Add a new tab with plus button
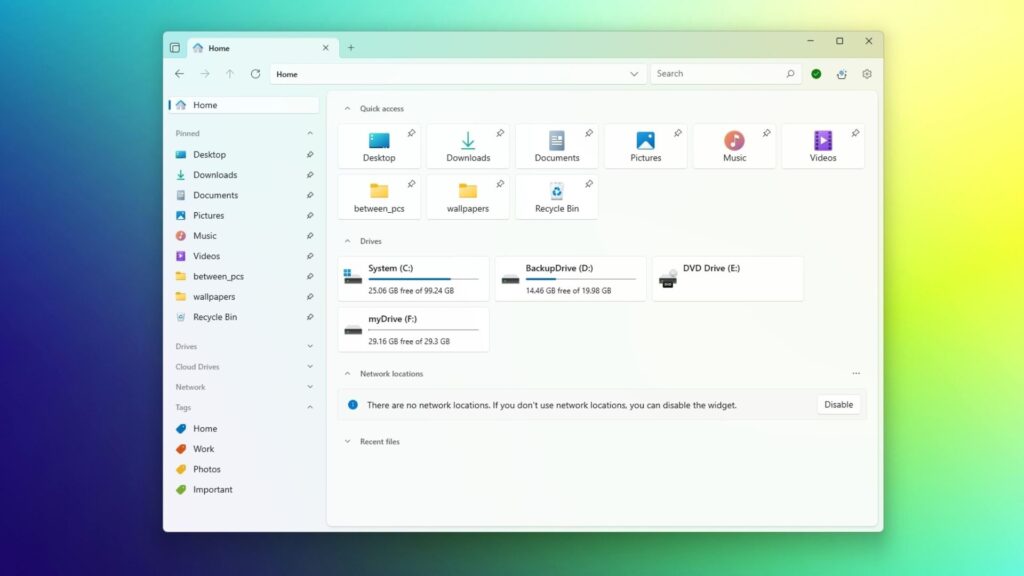1024x576 pixels. tap(351, 48)
